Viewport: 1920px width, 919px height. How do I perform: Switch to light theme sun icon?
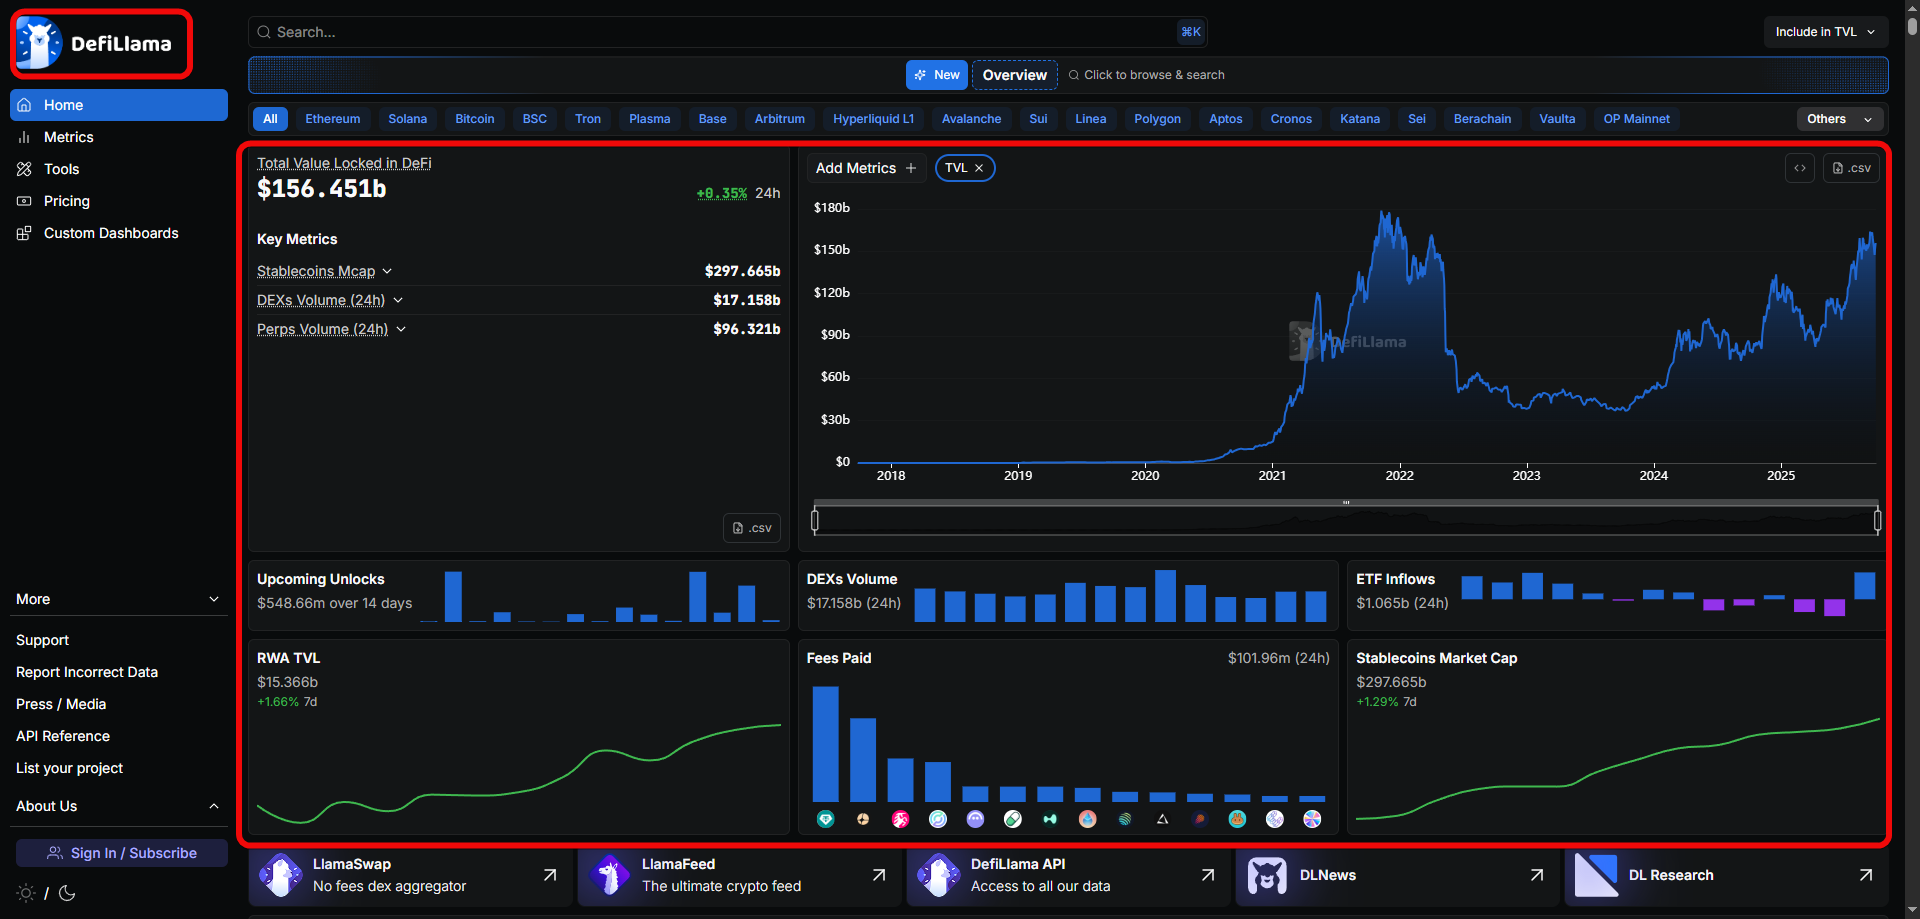tap(26, 893)
